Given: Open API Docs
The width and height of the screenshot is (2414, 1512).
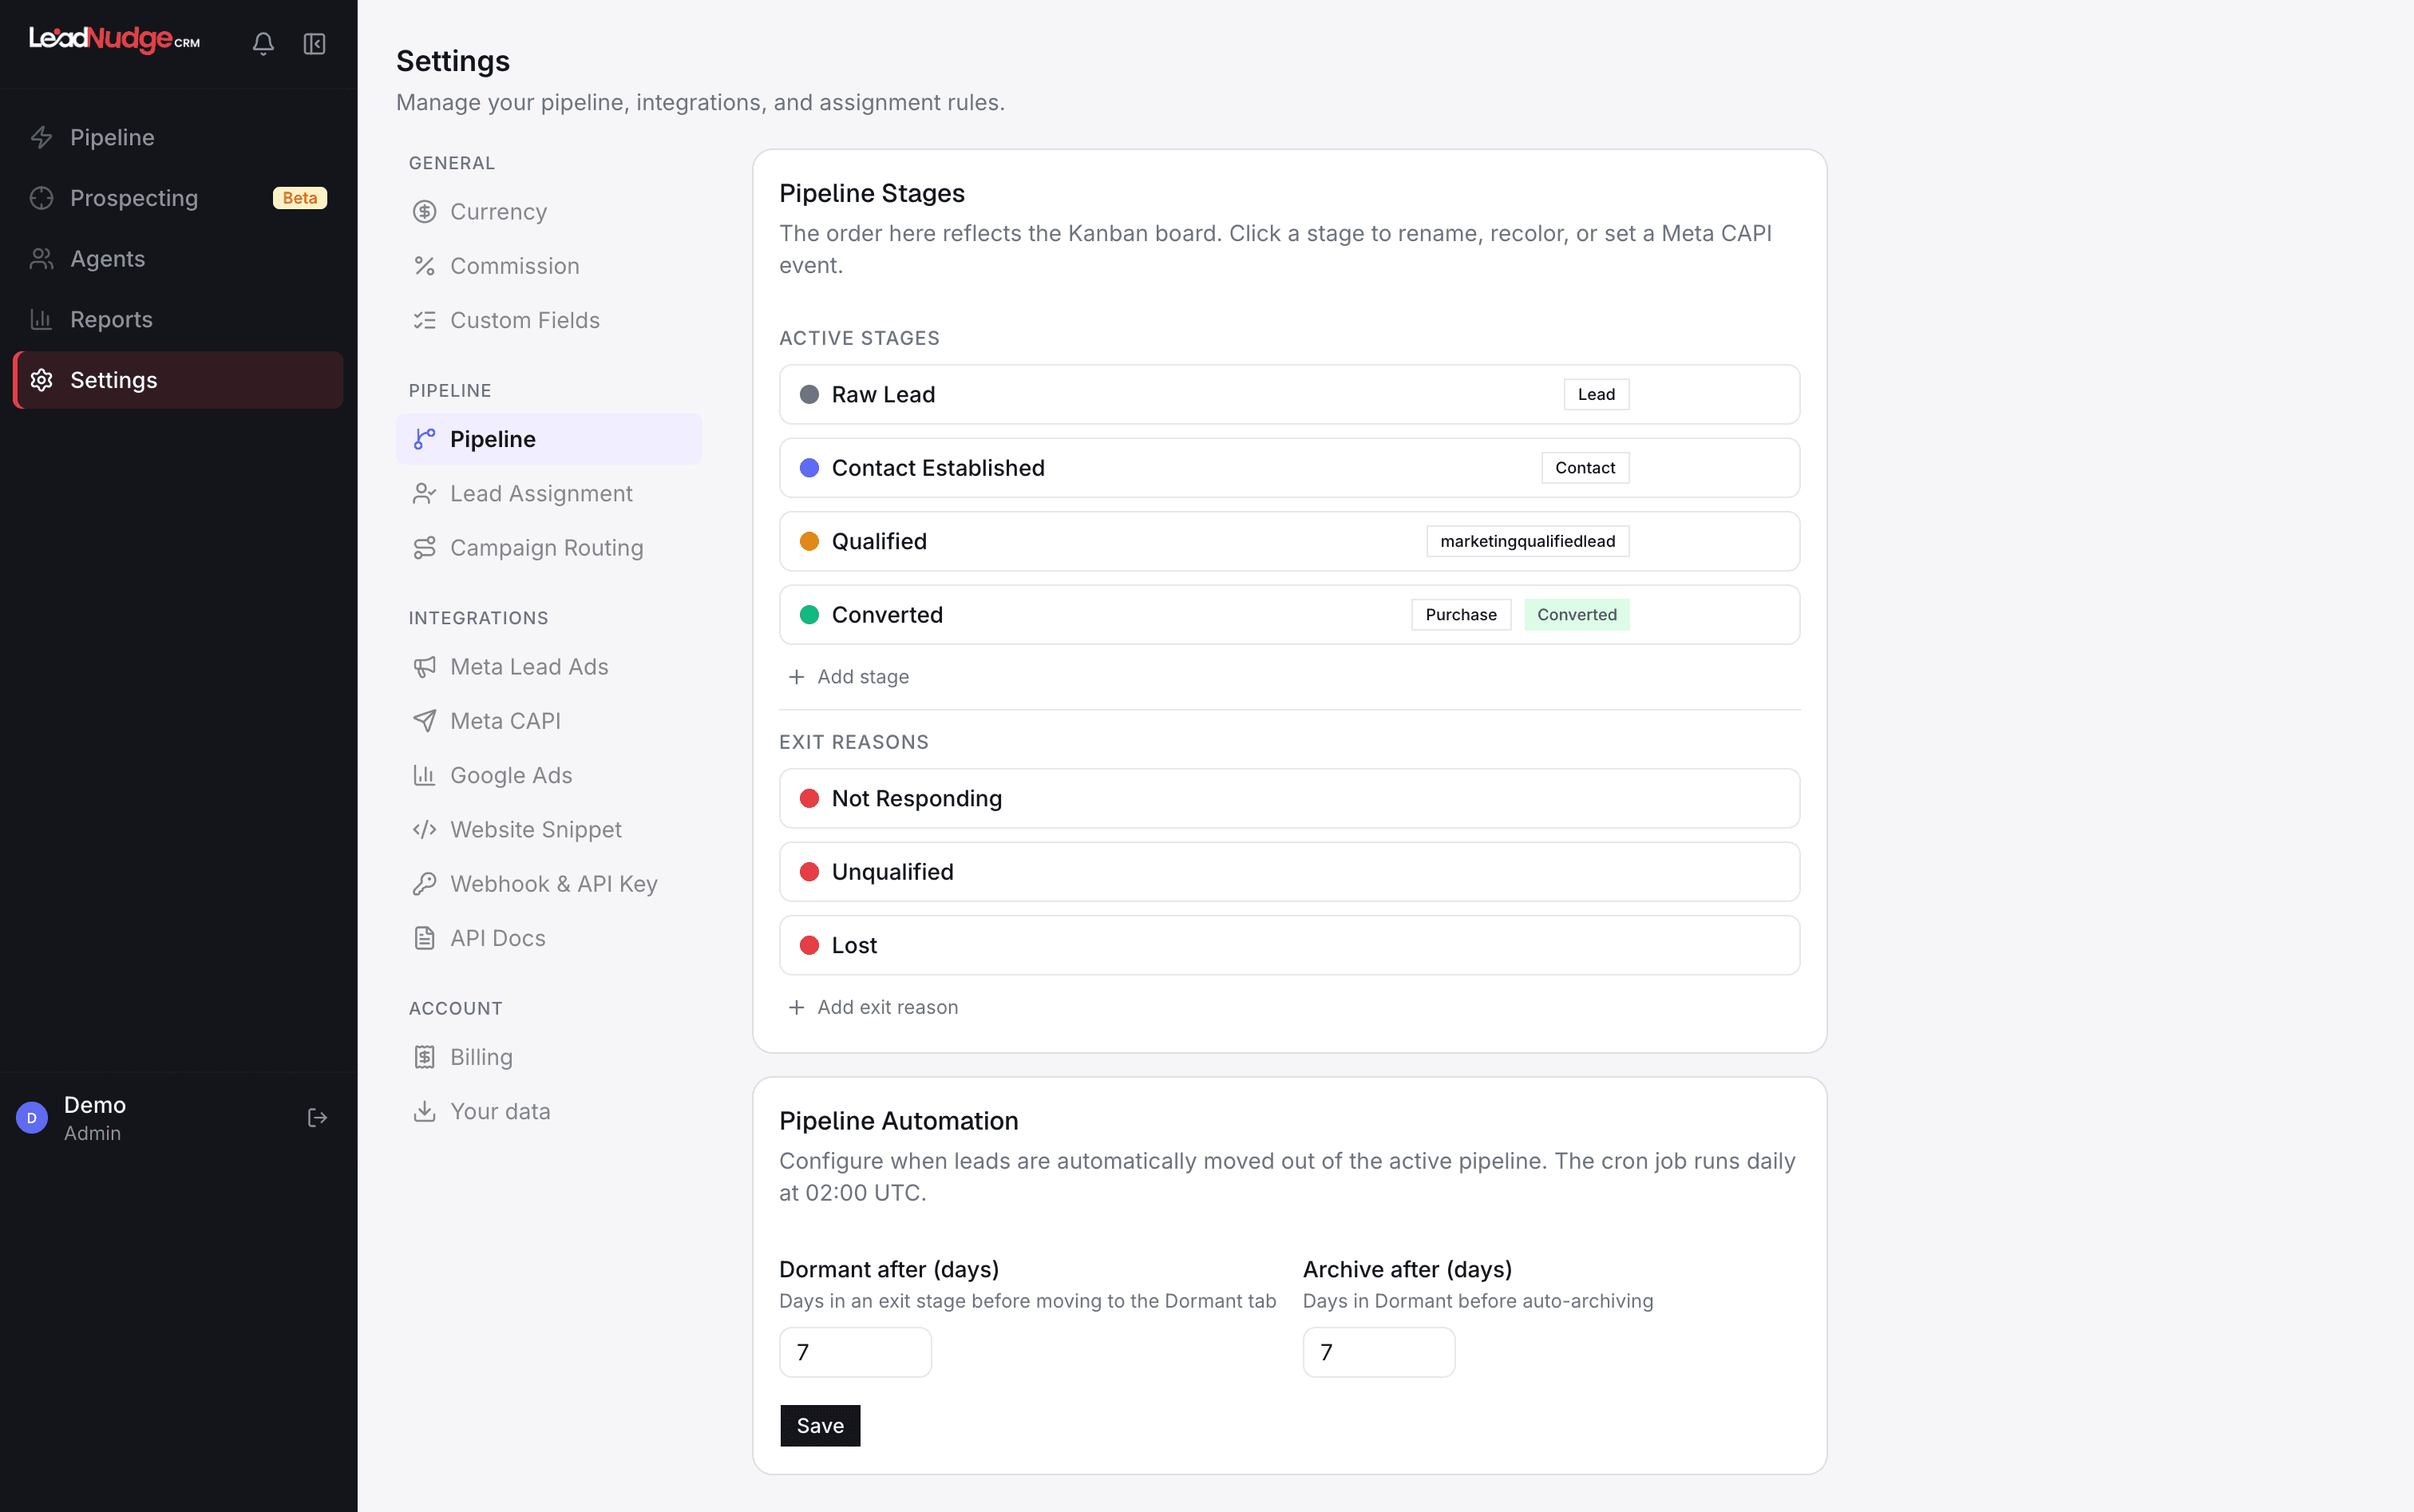Looking at the screenshot, I should (x=549, y=938).
